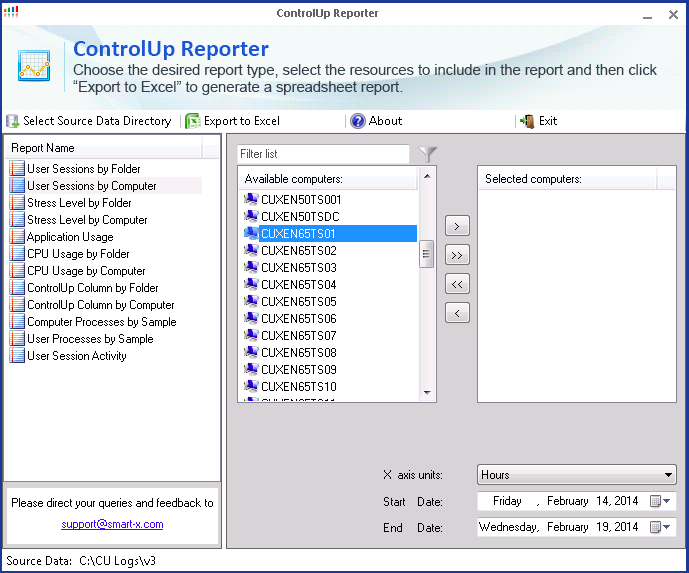
Task: Add all computers with double right arrow
Action: 457,255
